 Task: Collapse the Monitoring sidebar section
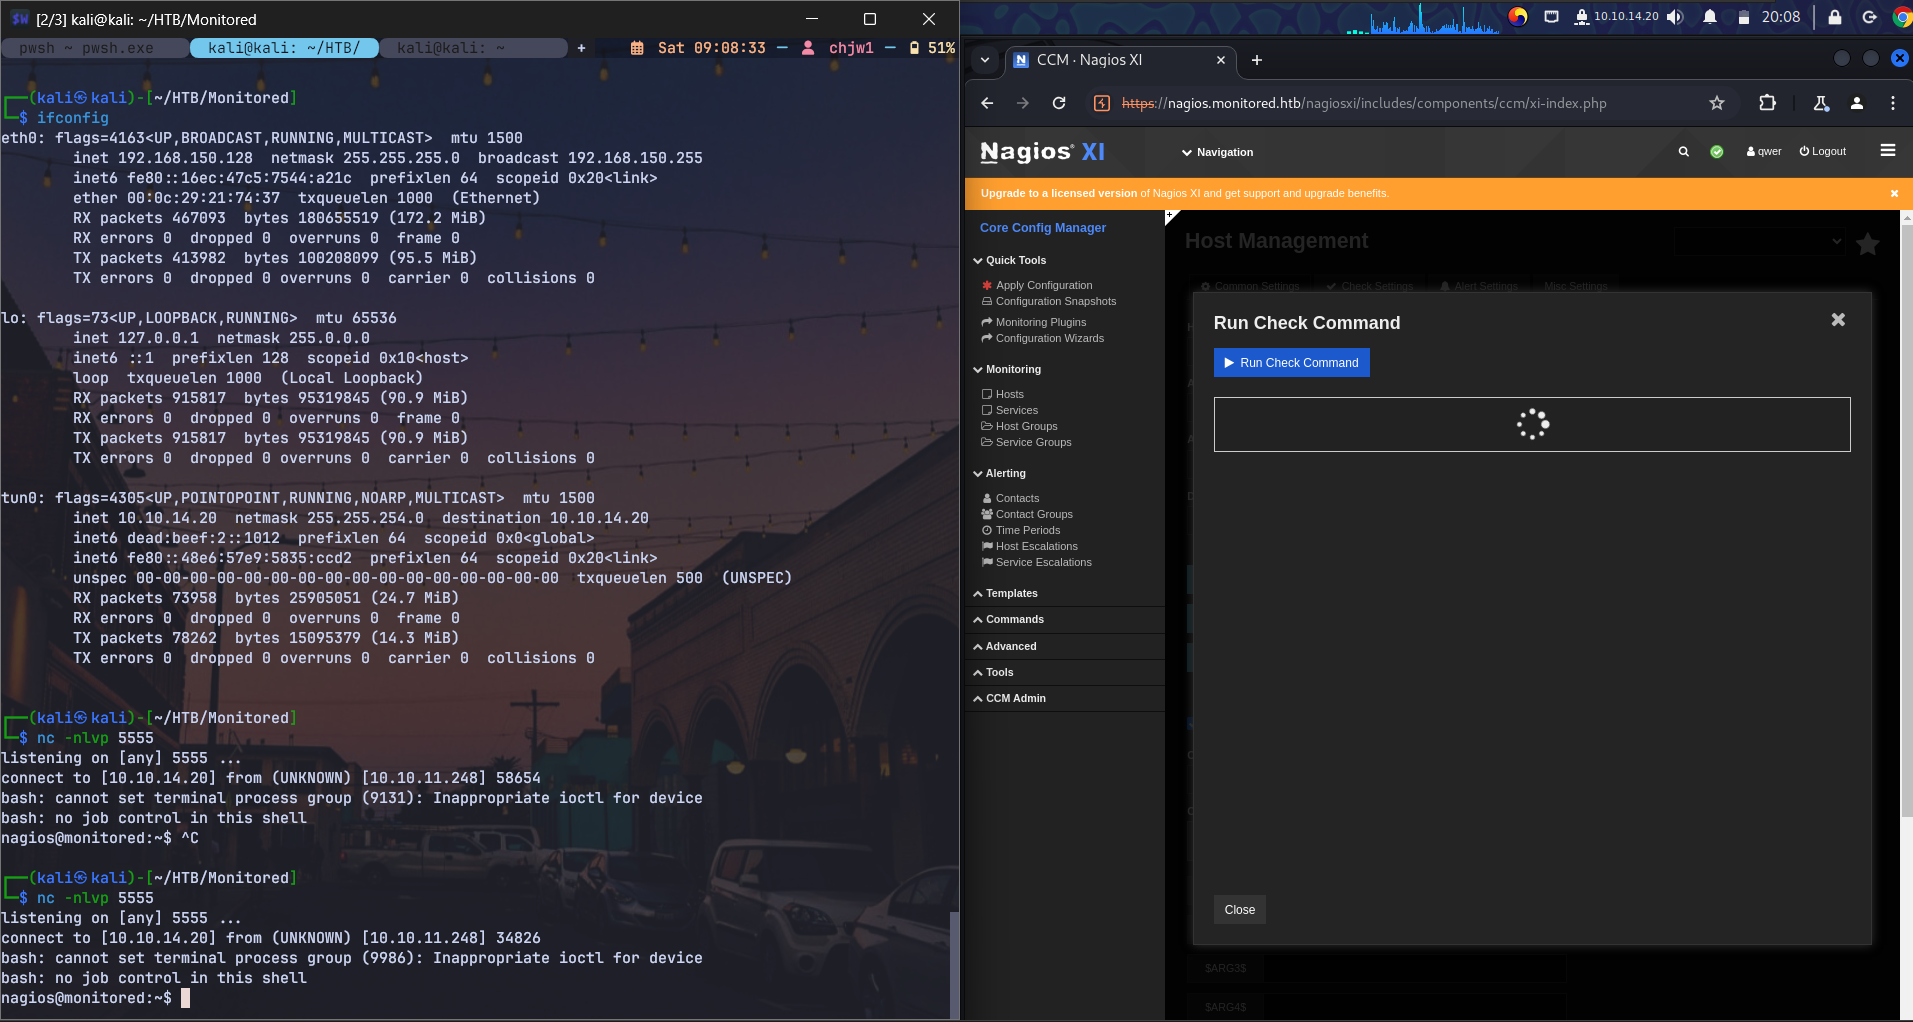[1007, 369]
